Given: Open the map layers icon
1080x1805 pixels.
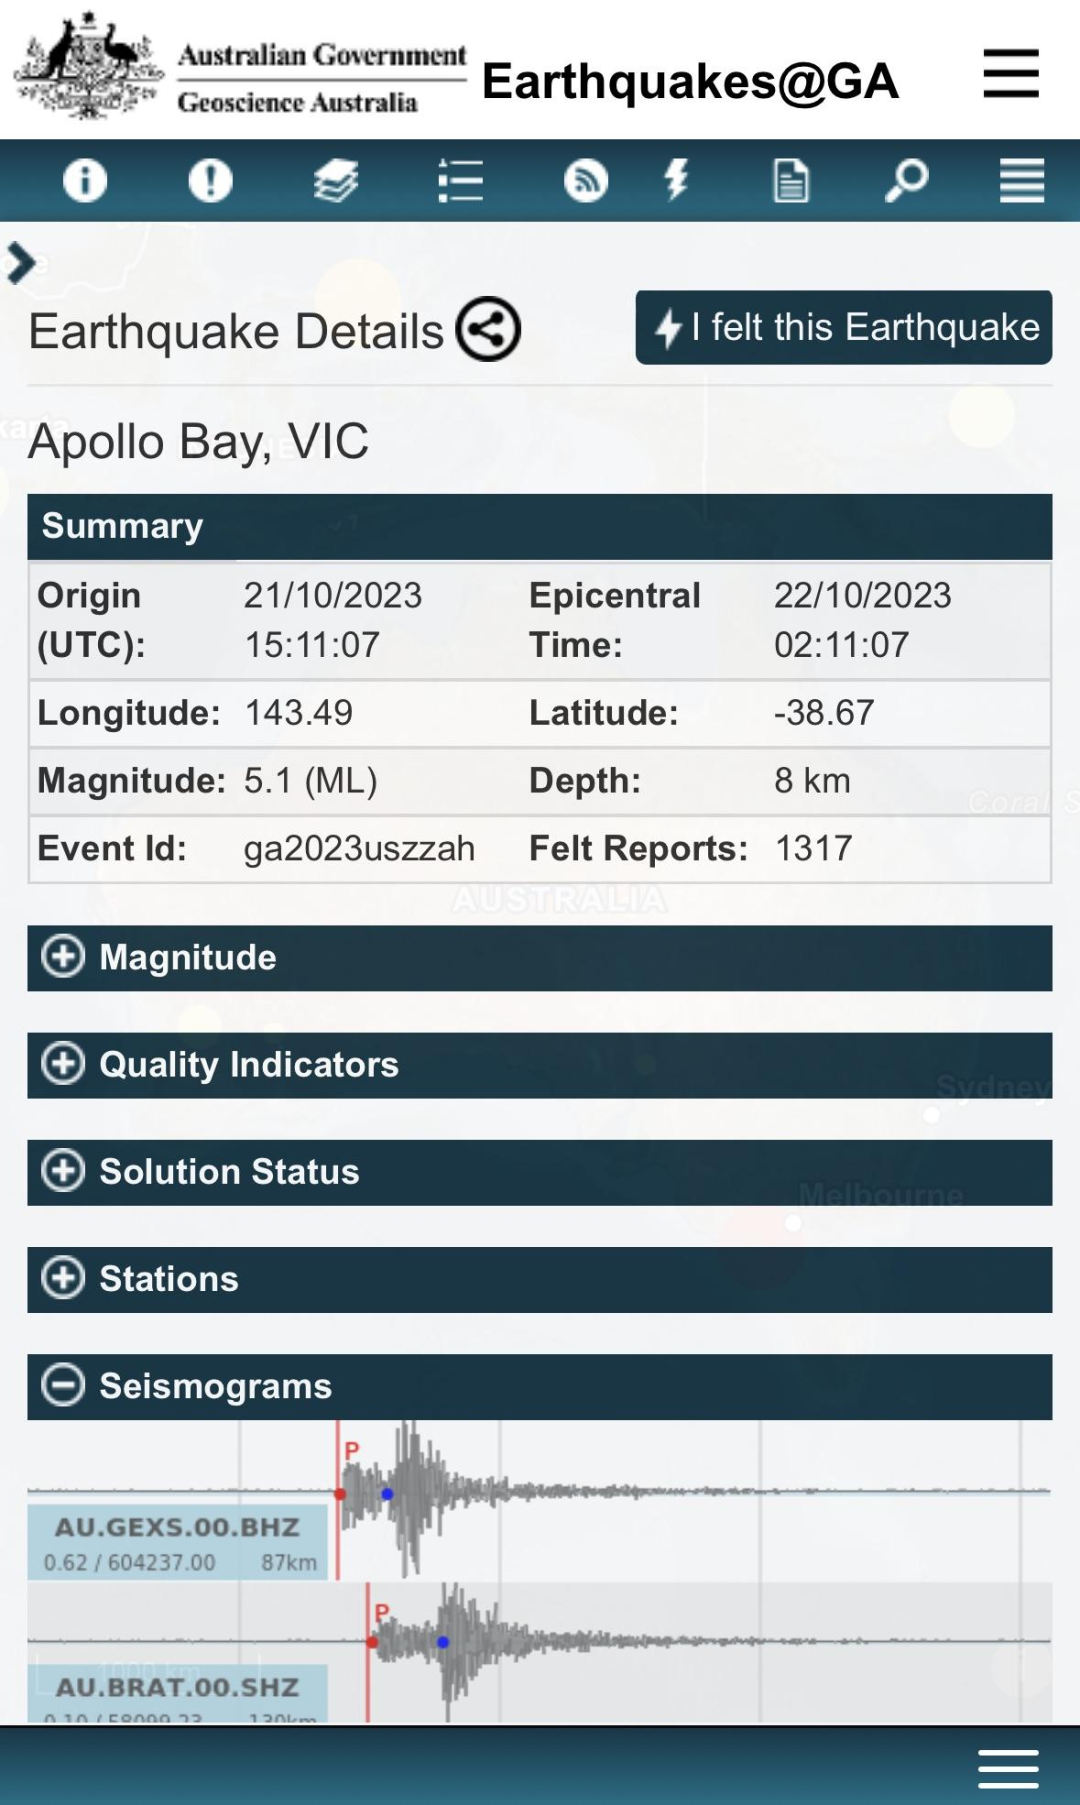Looking at the screenshot, I should [x=335, y=181].
